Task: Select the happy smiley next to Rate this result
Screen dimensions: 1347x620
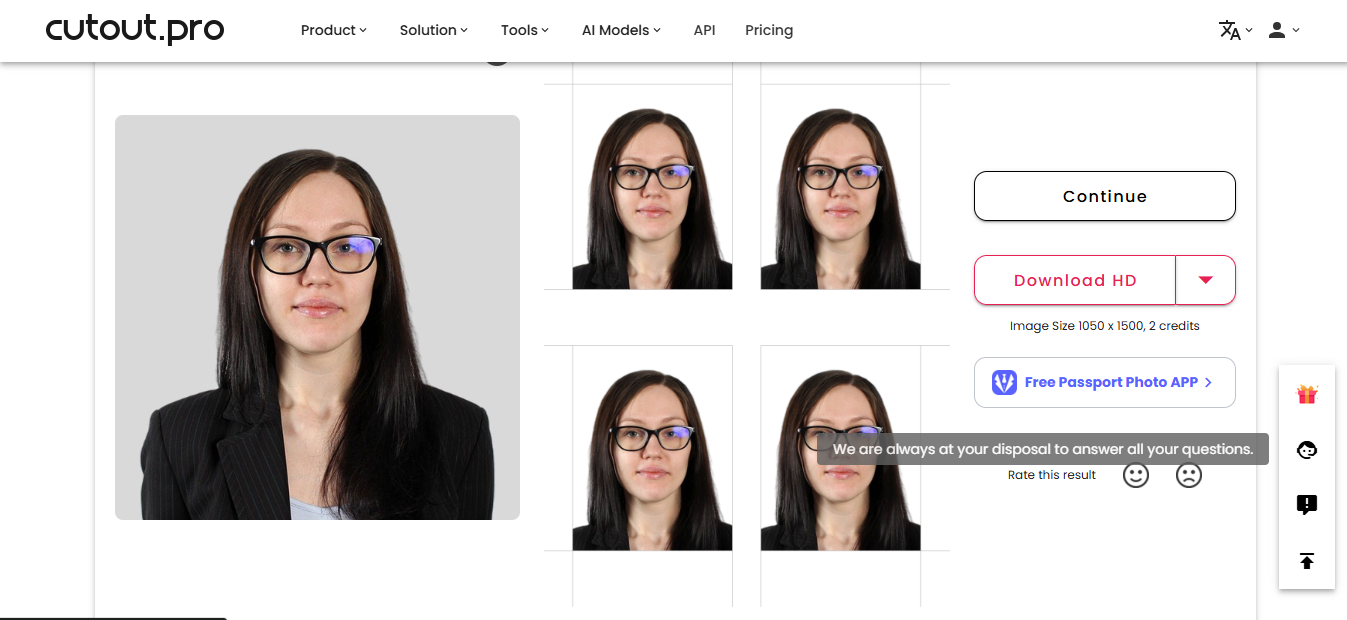Action: tap(1136, 475)
